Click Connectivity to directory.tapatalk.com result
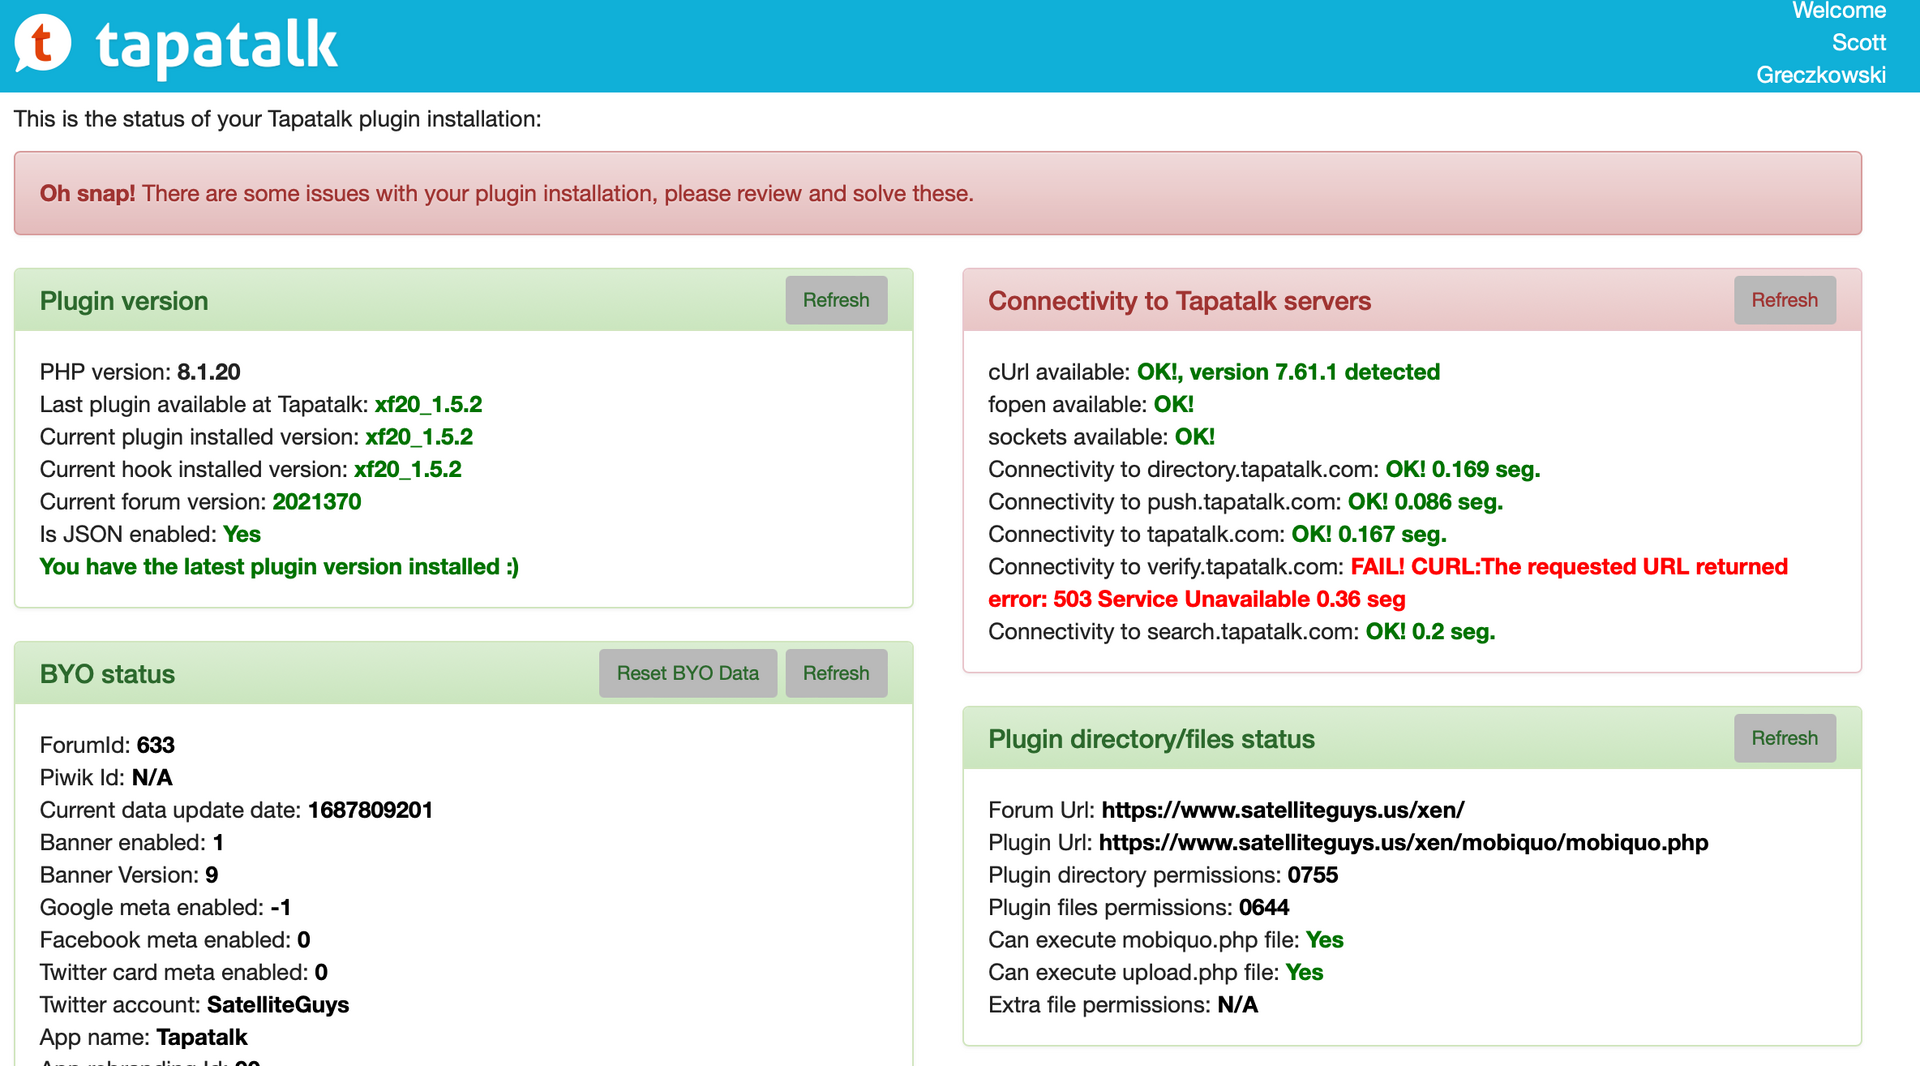 click(x=1264, y=469)
